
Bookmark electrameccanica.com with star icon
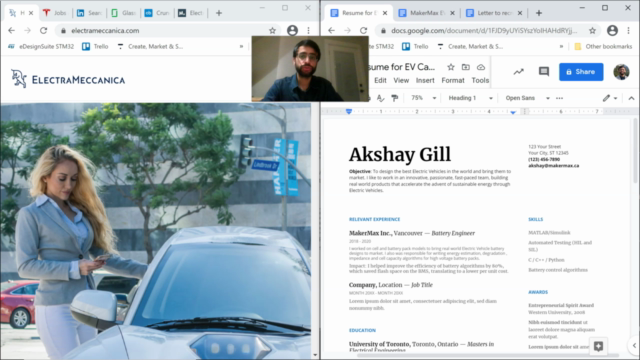(272, 31)
